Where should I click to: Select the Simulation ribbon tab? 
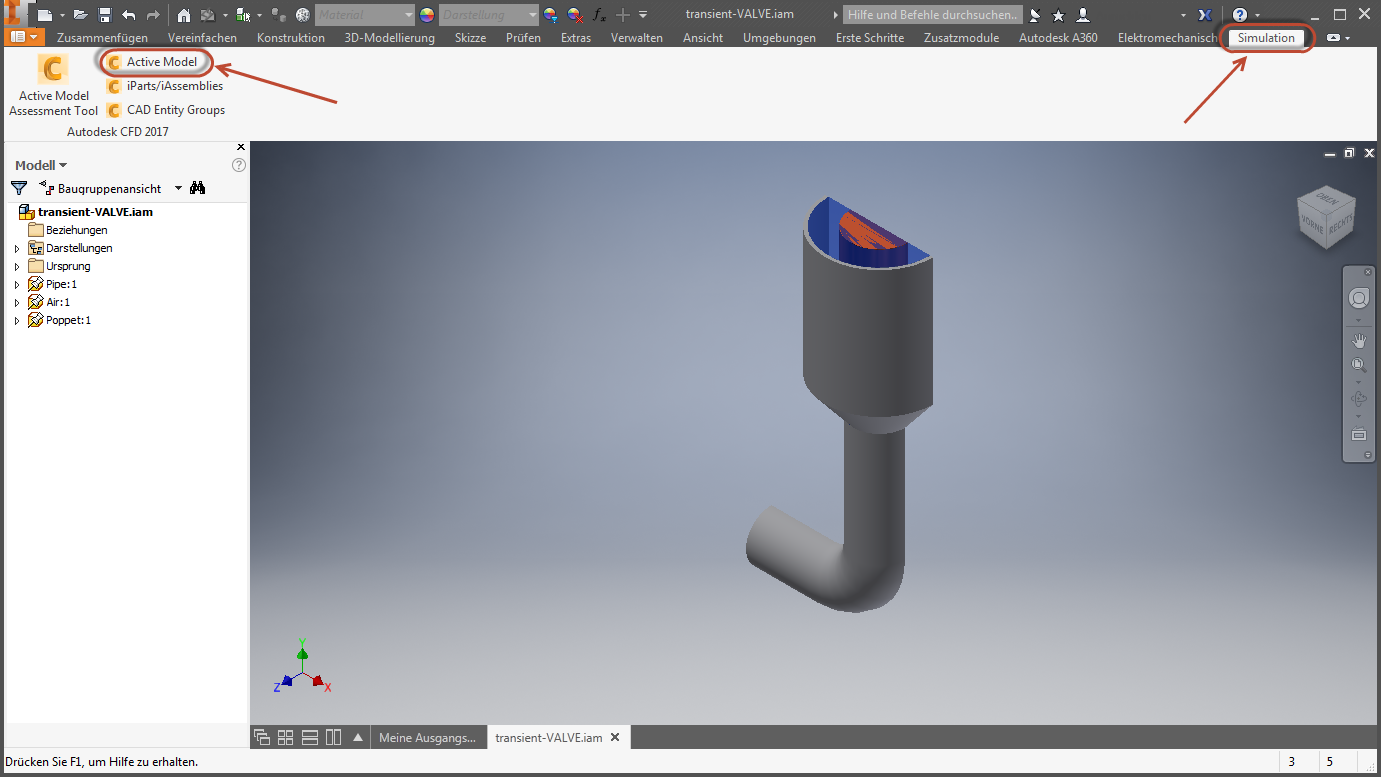tap(1266, 38)
